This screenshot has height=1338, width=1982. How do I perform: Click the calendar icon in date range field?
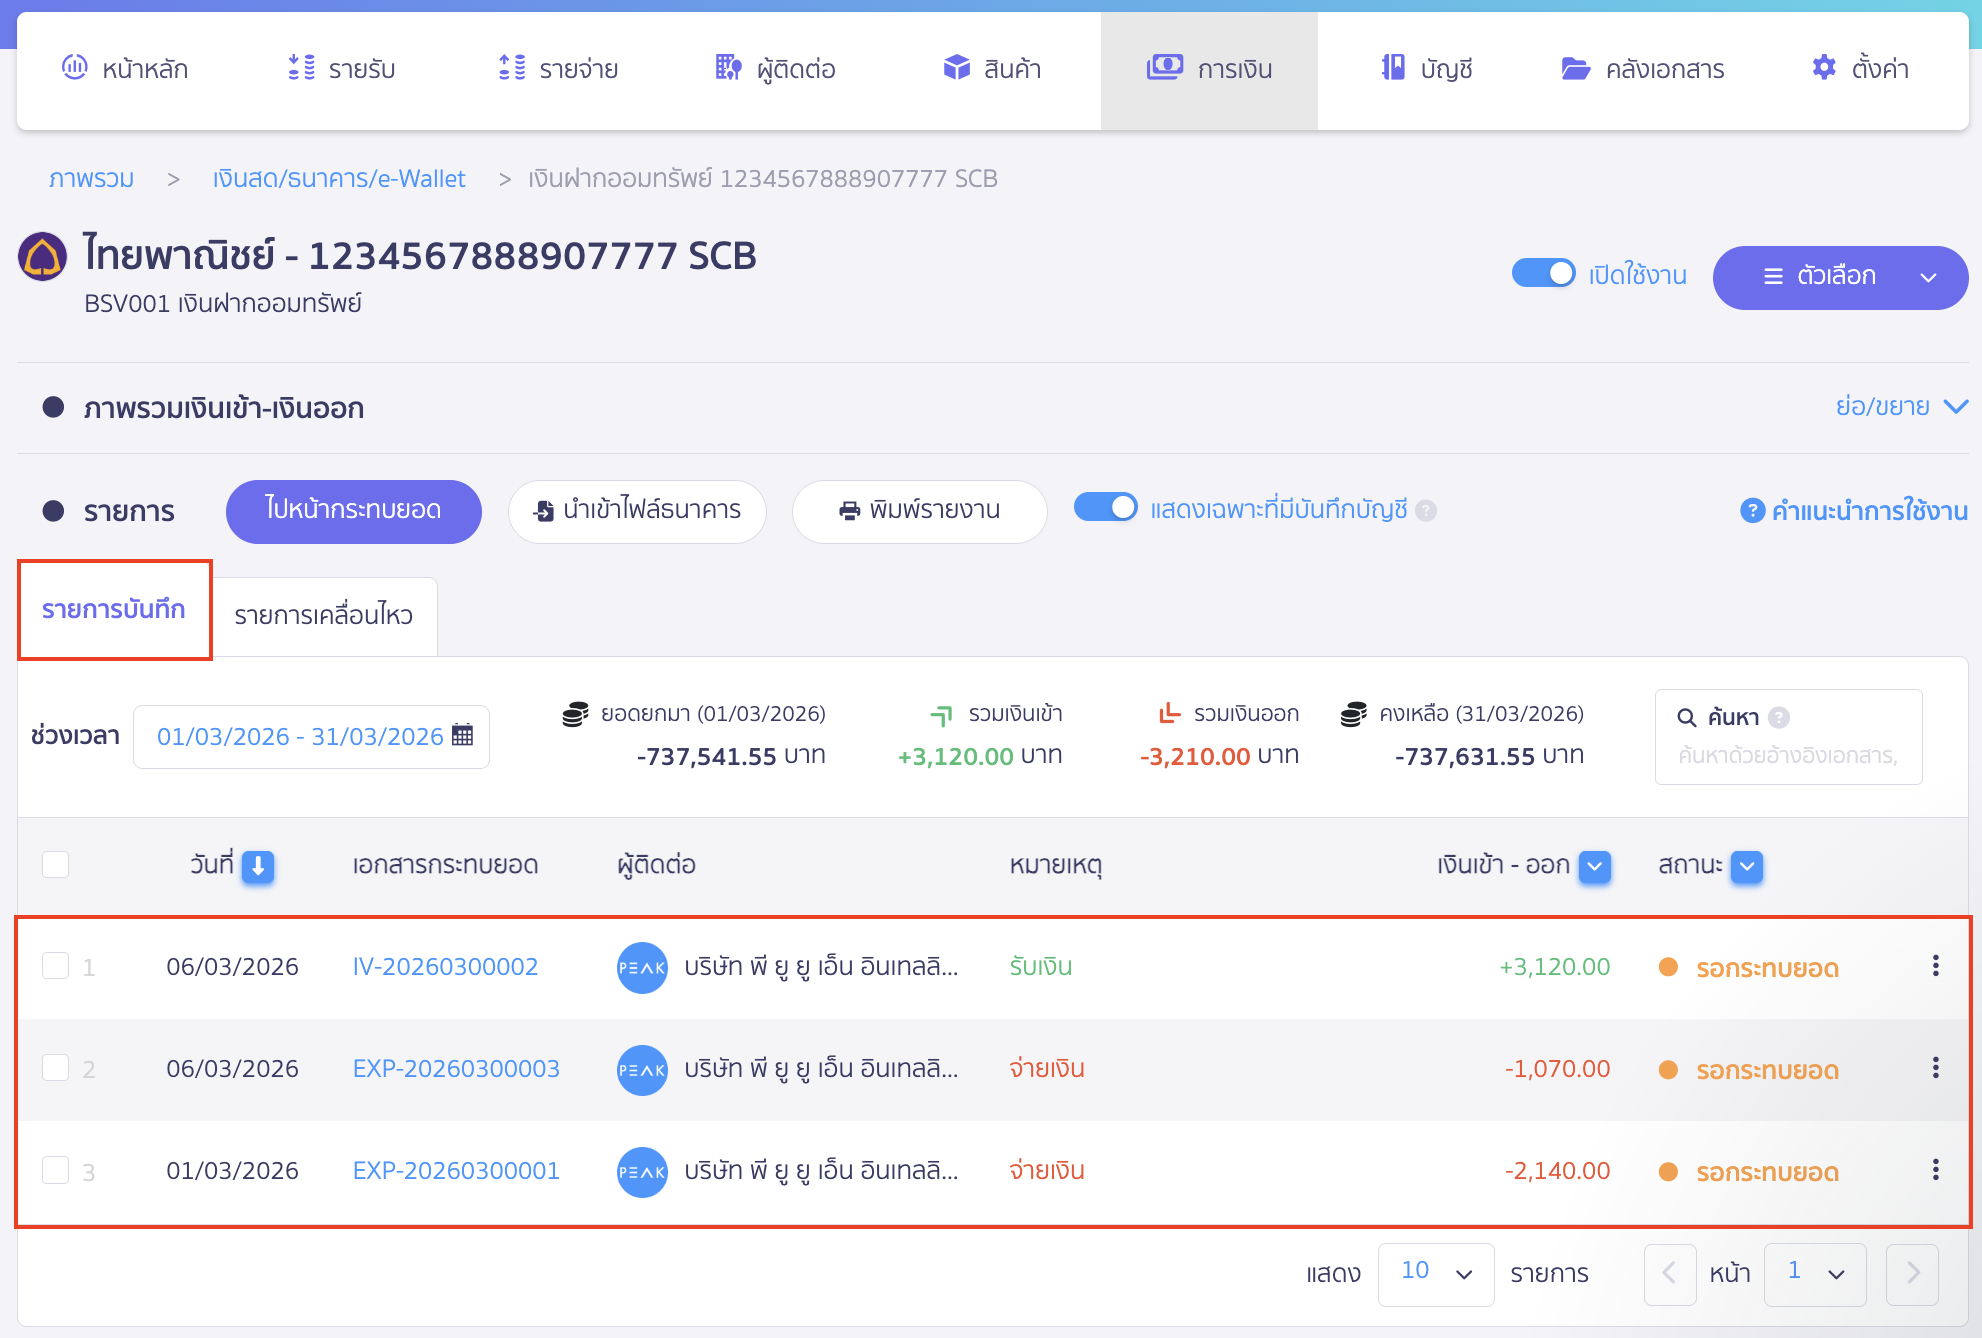(x=462, y=736)
